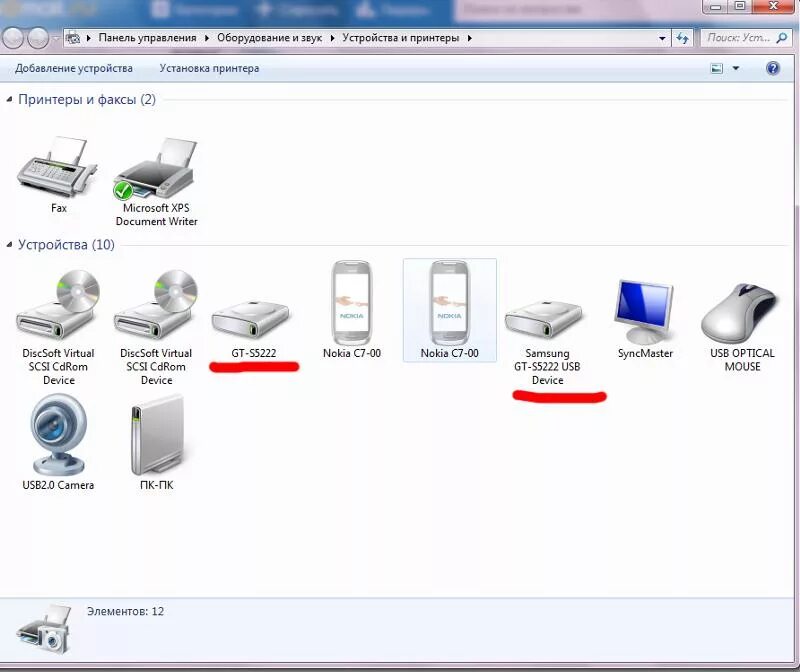This screenshot has height=672, width=800.
Task: Navigate to Оборудование и звук breadcrumb
Action: pos(269,38)
